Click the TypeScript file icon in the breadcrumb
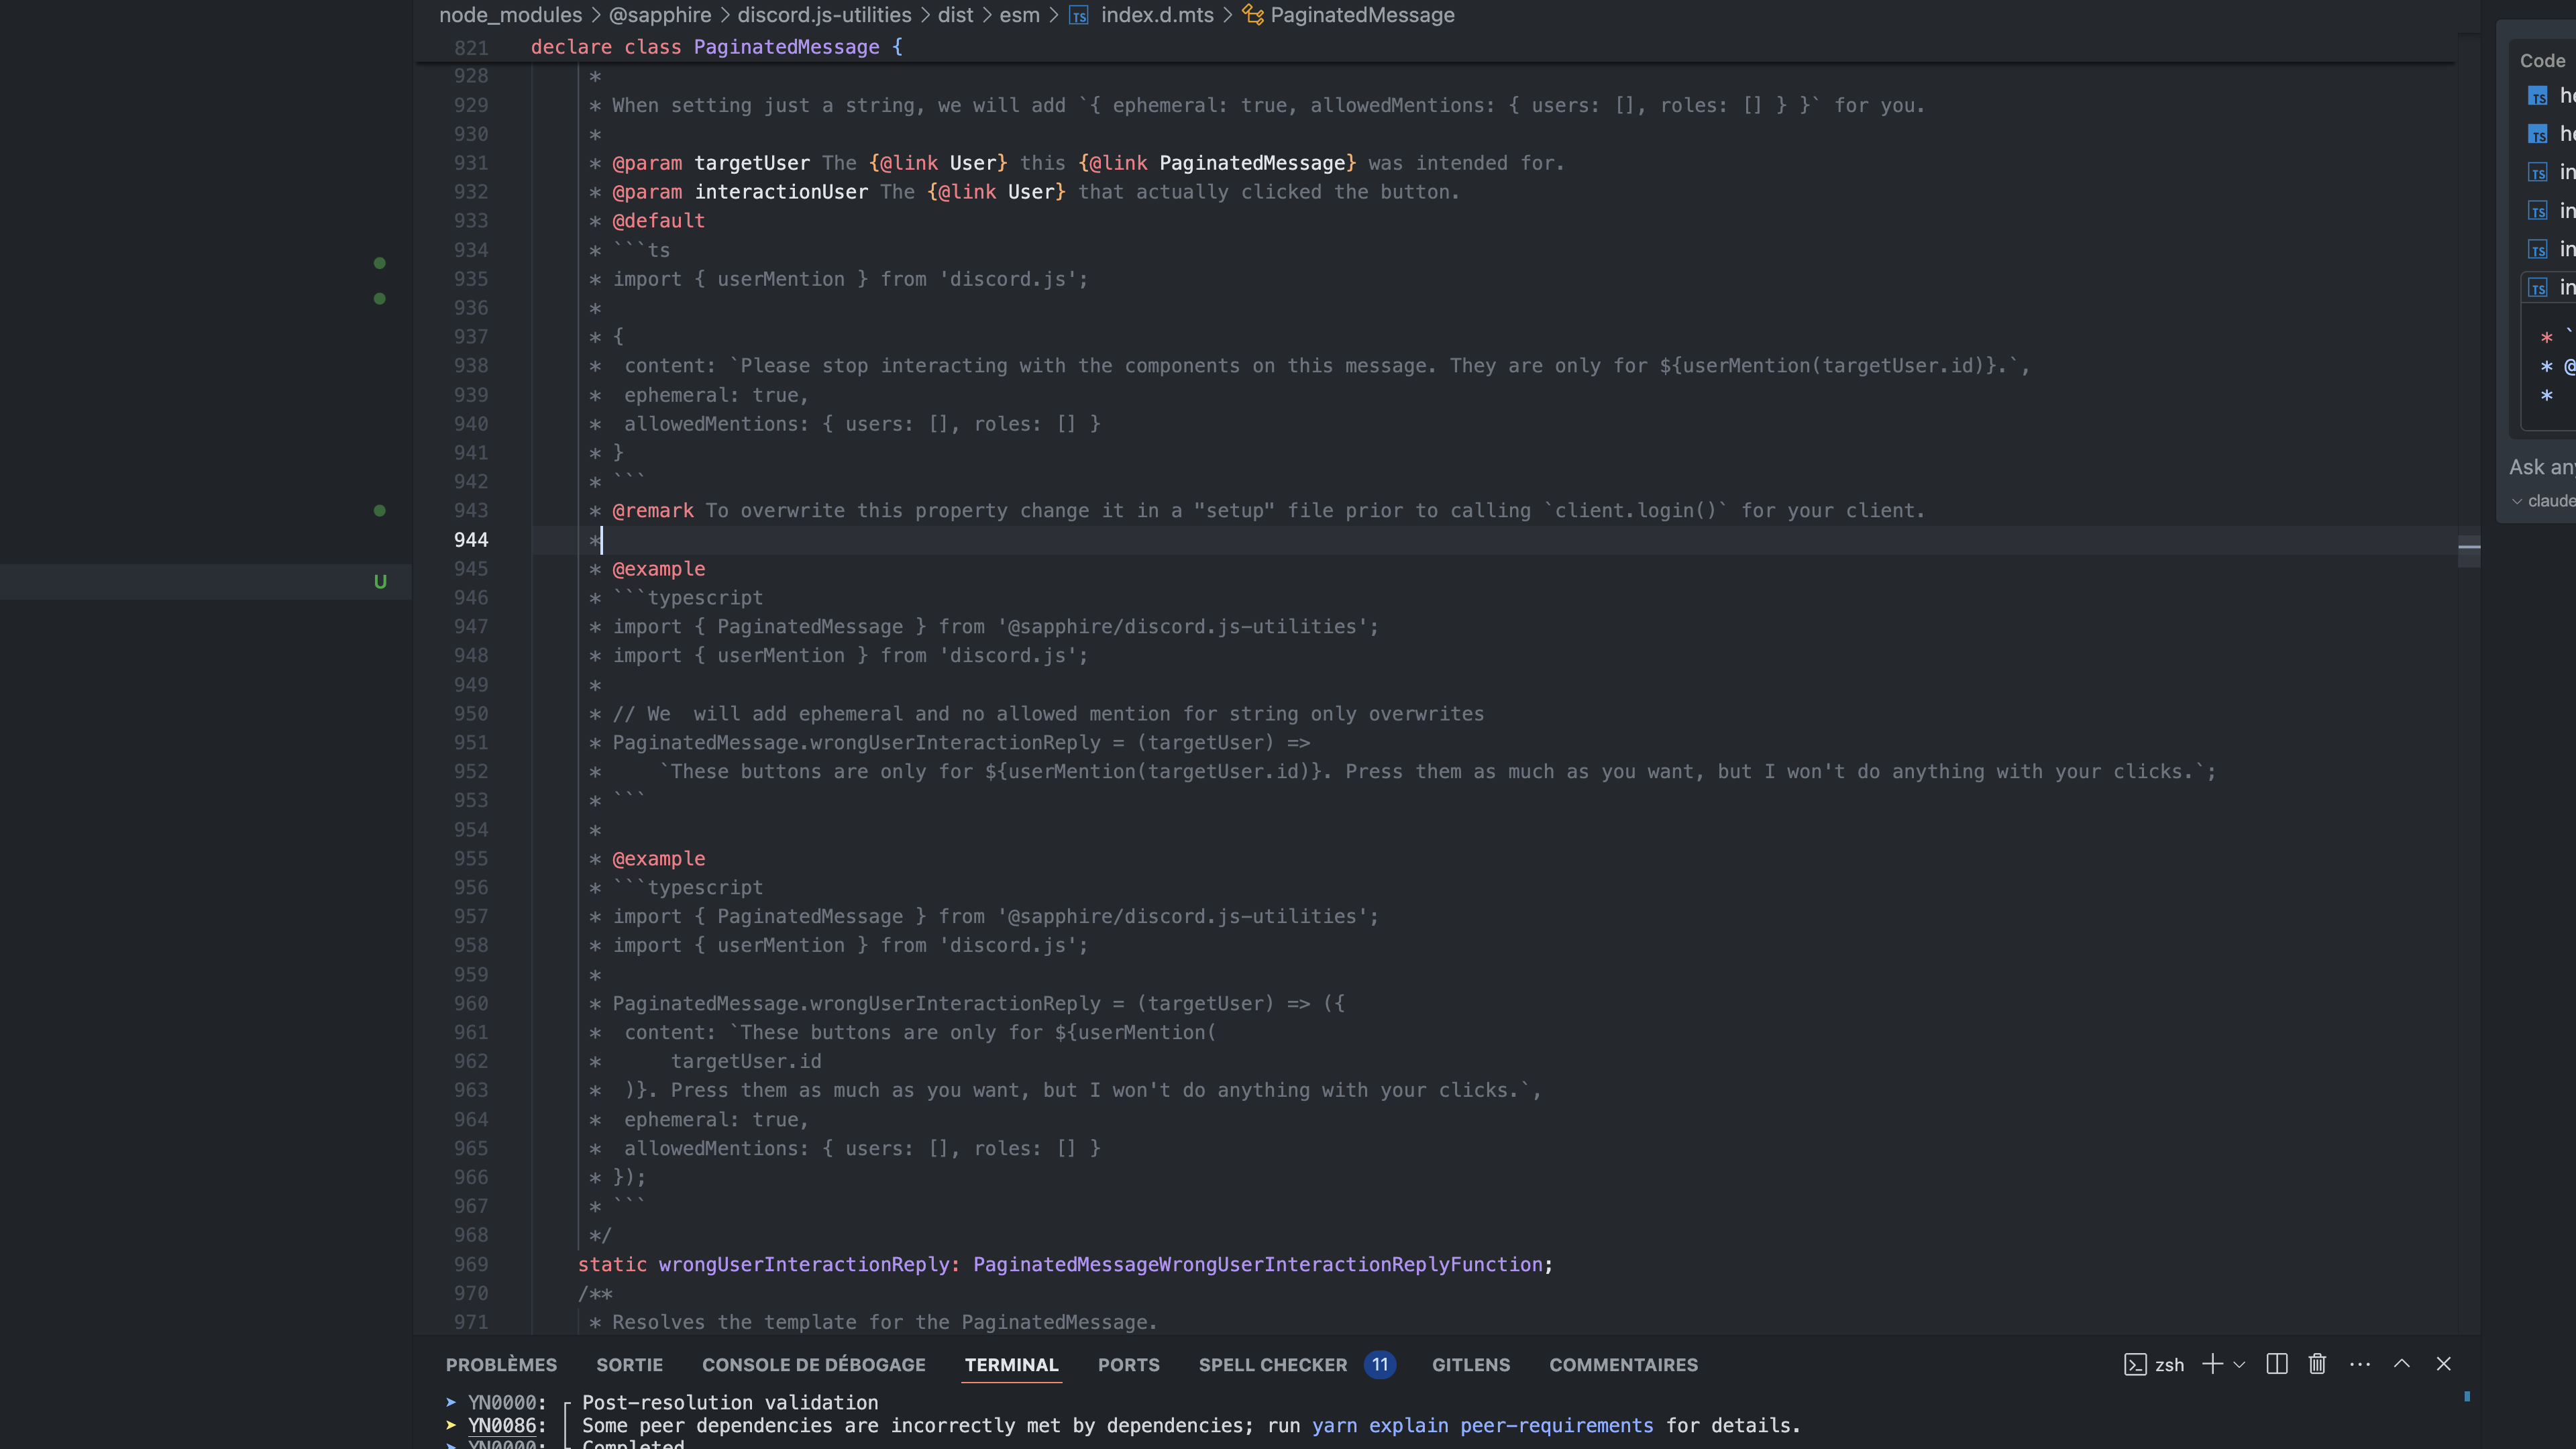The image size is (2576, 1449). [x=1079, y=15]
